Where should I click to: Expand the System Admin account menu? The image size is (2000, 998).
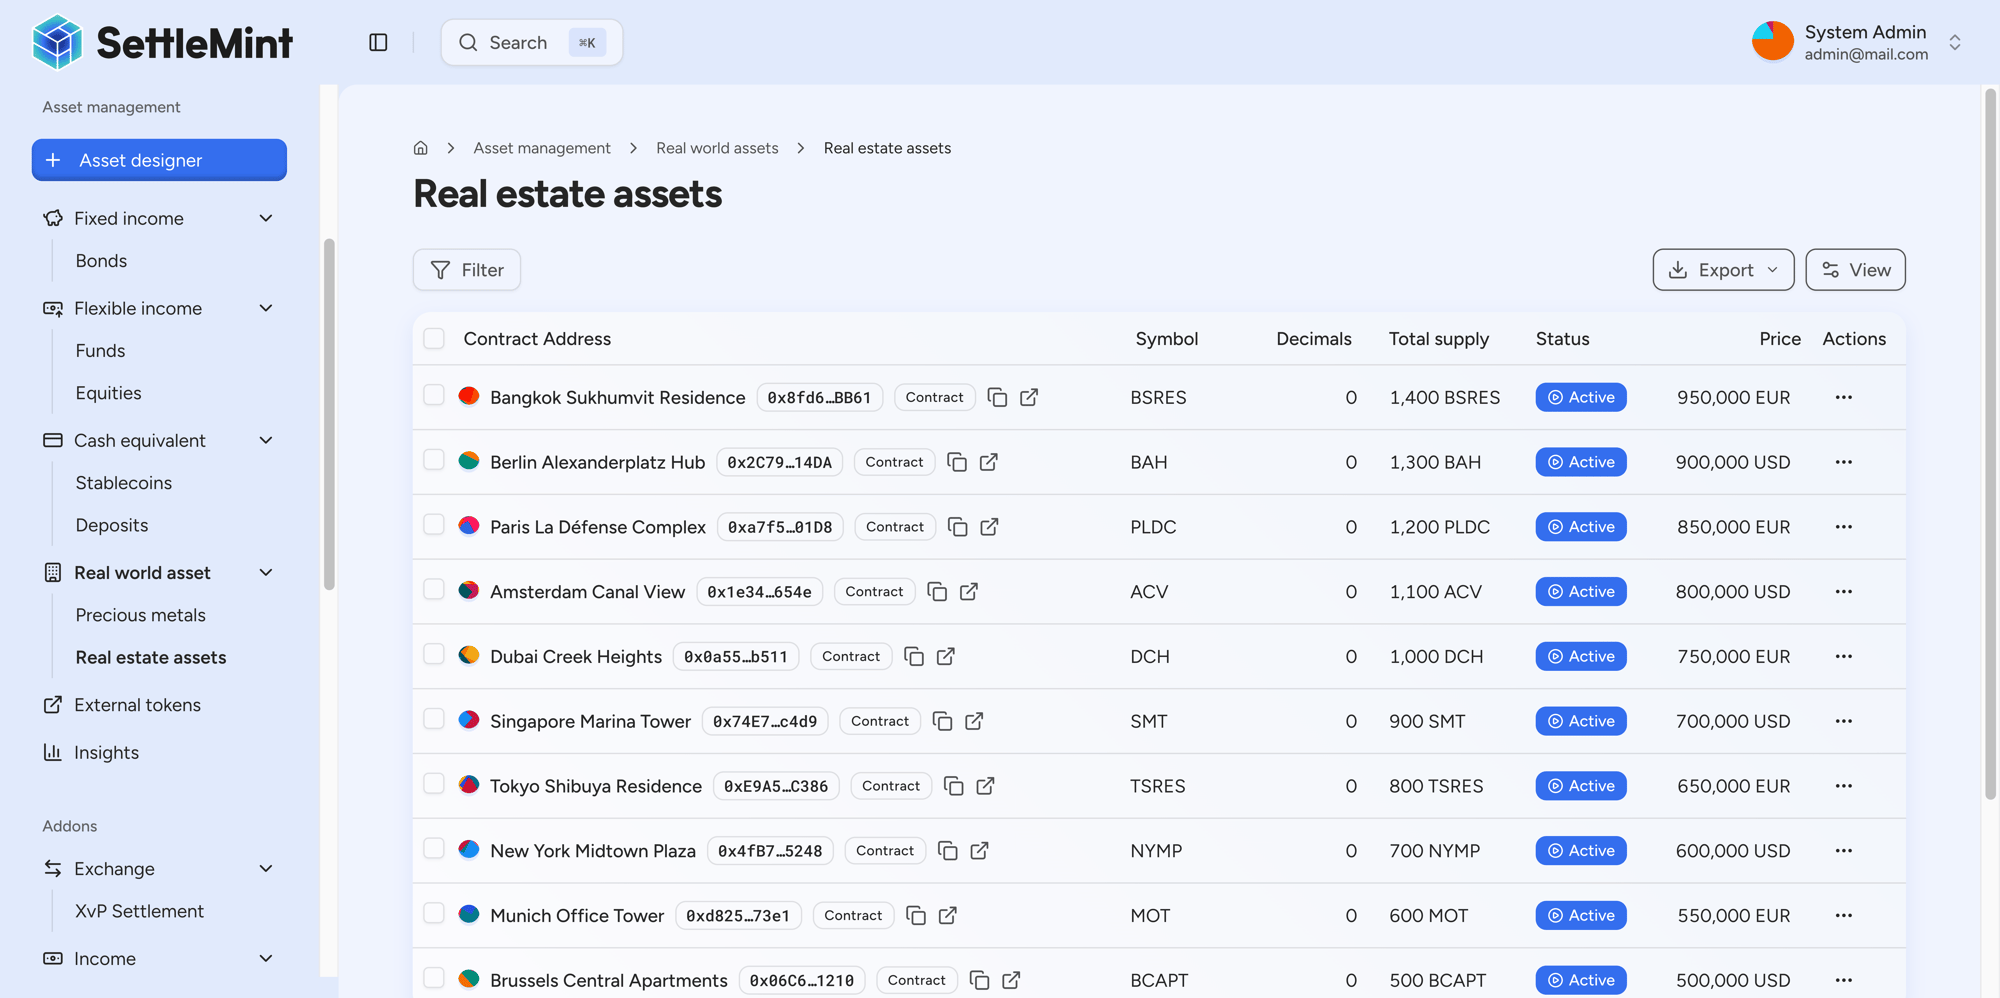1955,42
